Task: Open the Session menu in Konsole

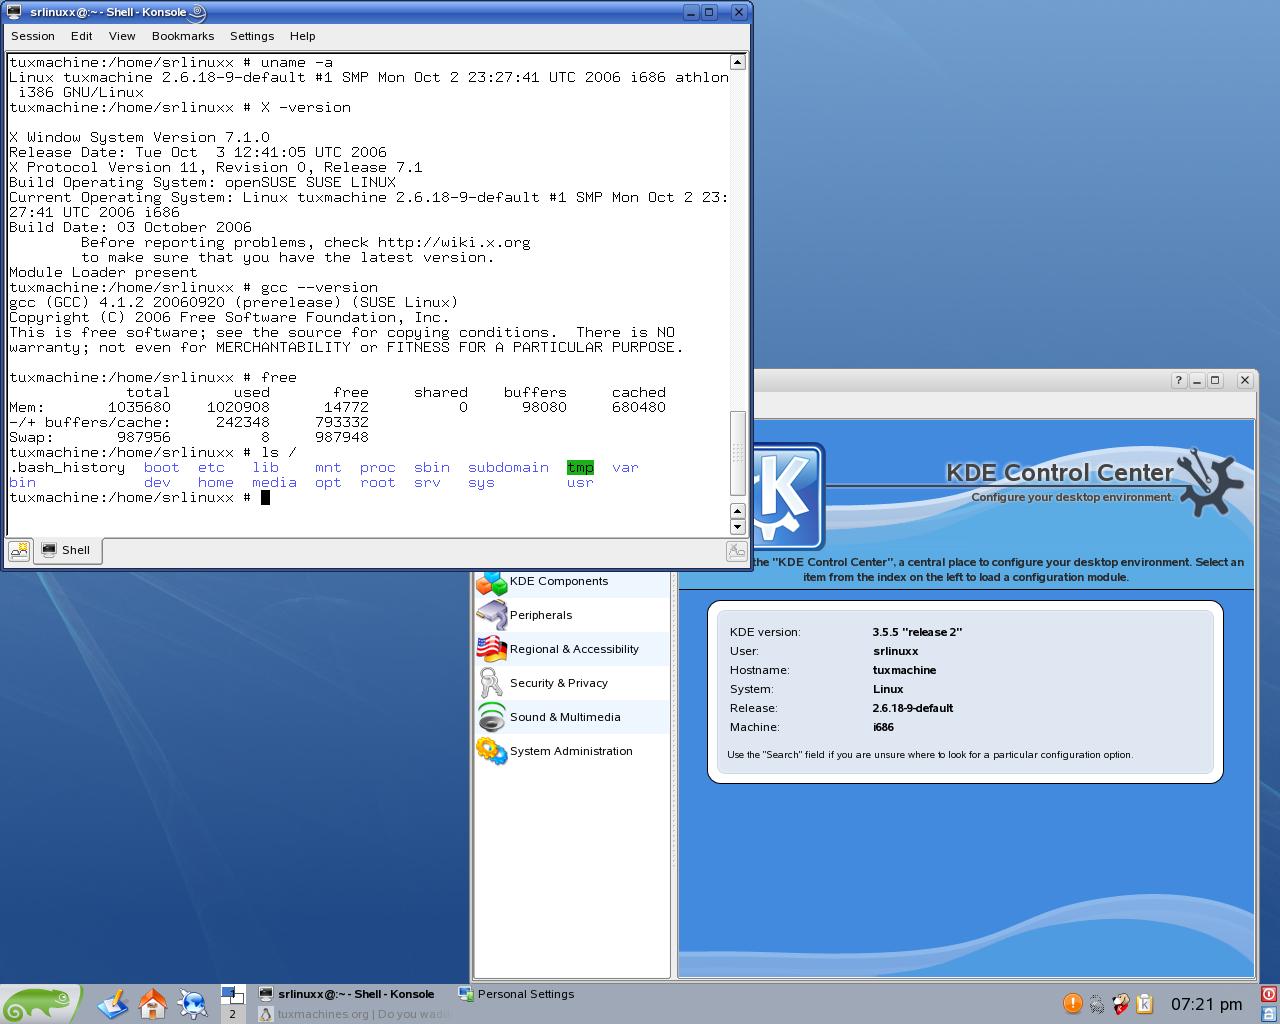Action: (x=33, y=36)
